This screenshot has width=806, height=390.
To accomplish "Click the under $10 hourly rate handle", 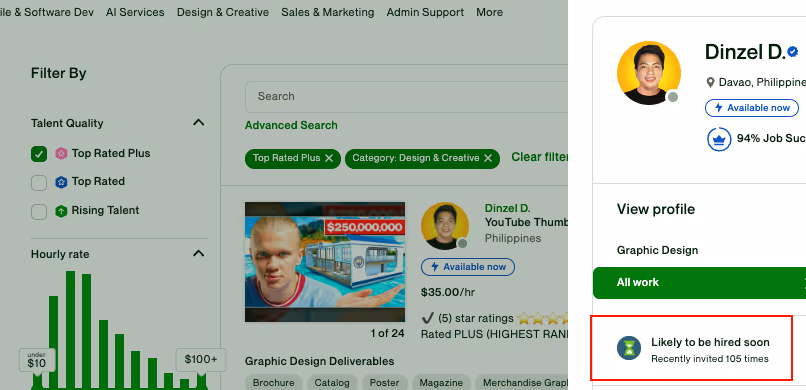I will pos(36,360).
